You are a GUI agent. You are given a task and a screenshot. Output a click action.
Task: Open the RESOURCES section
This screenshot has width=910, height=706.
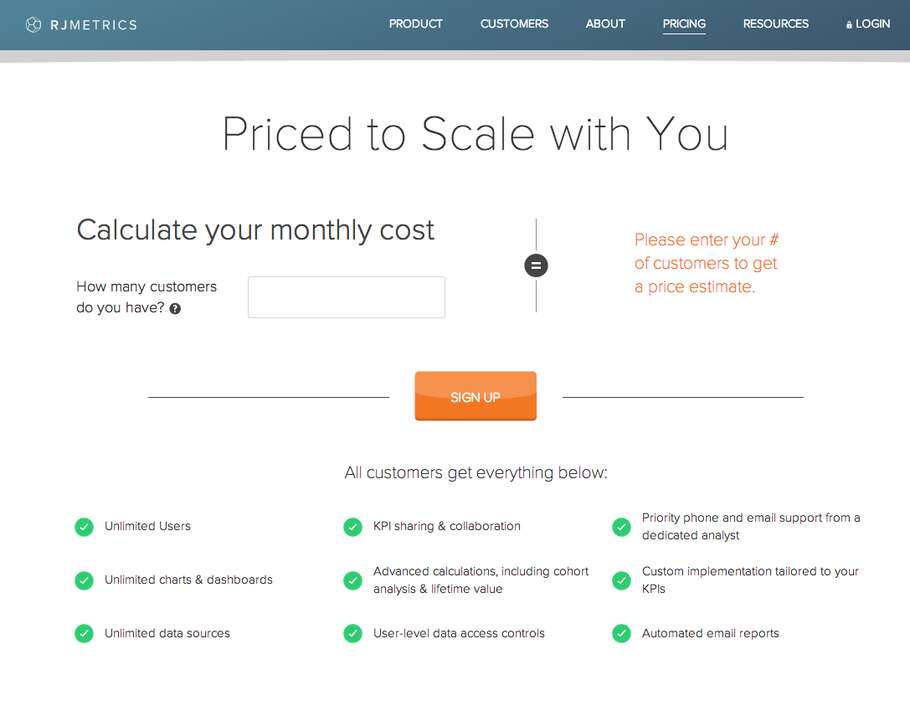(x=775, y=24)
